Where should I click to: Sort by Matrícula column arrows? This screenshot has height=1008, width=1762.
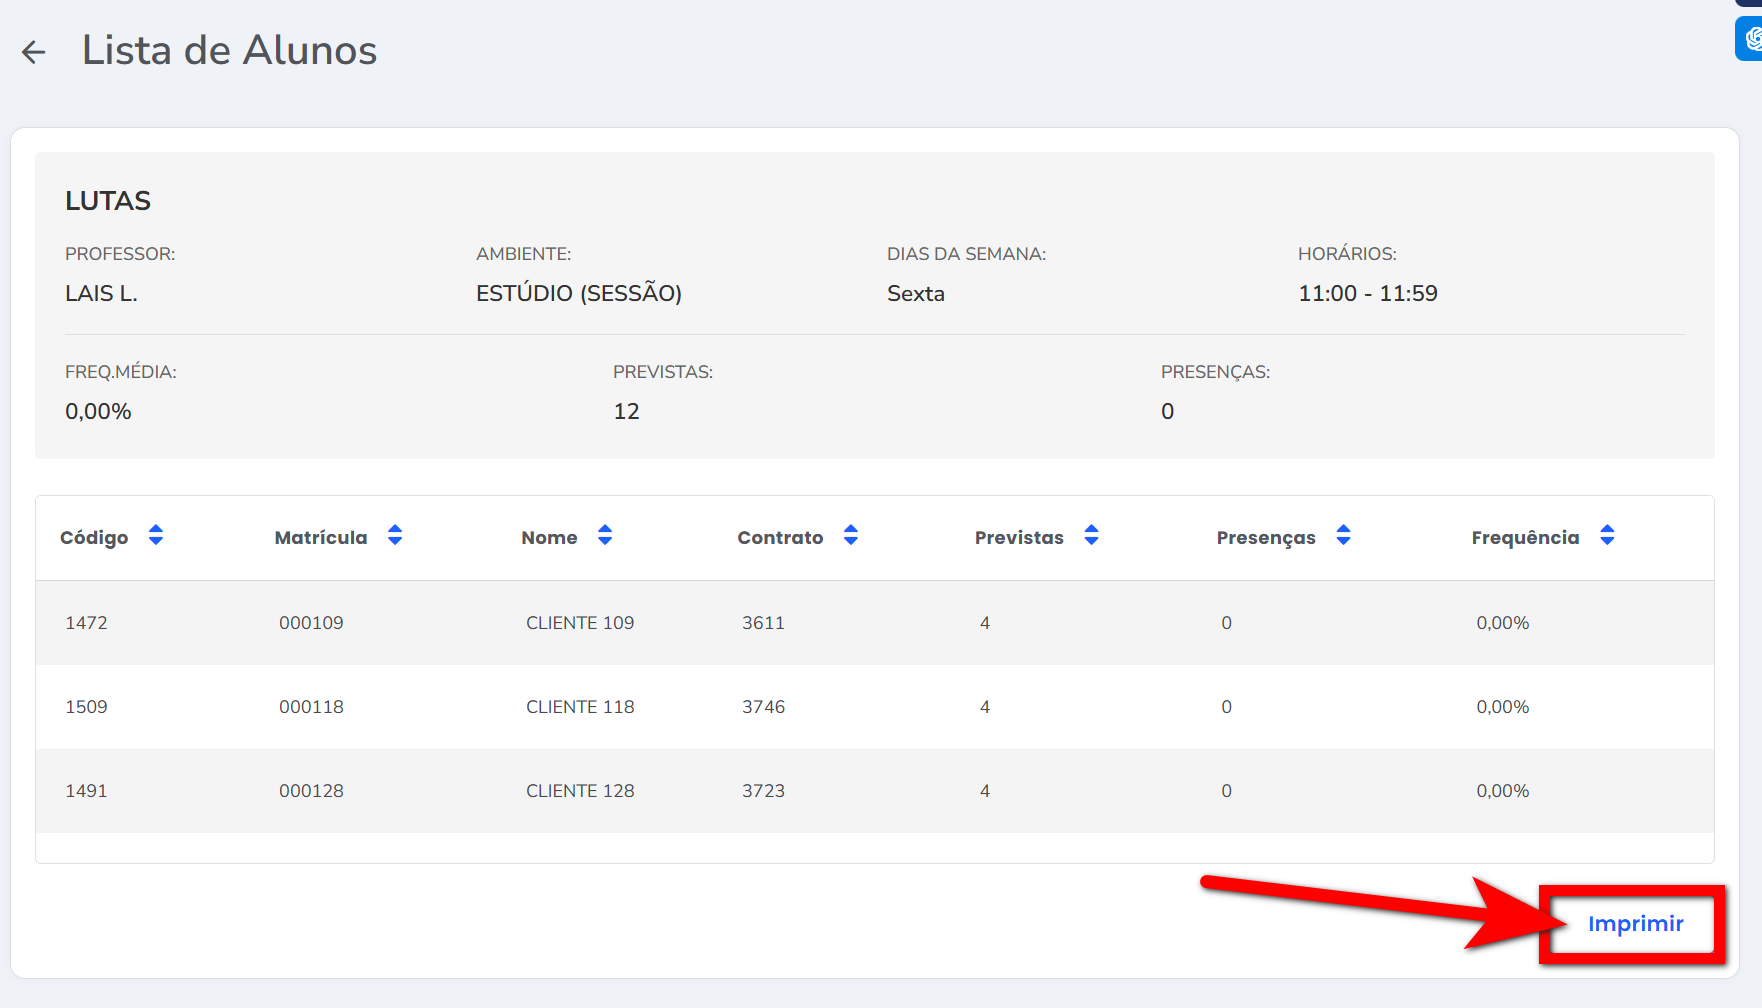pos(395,536)
